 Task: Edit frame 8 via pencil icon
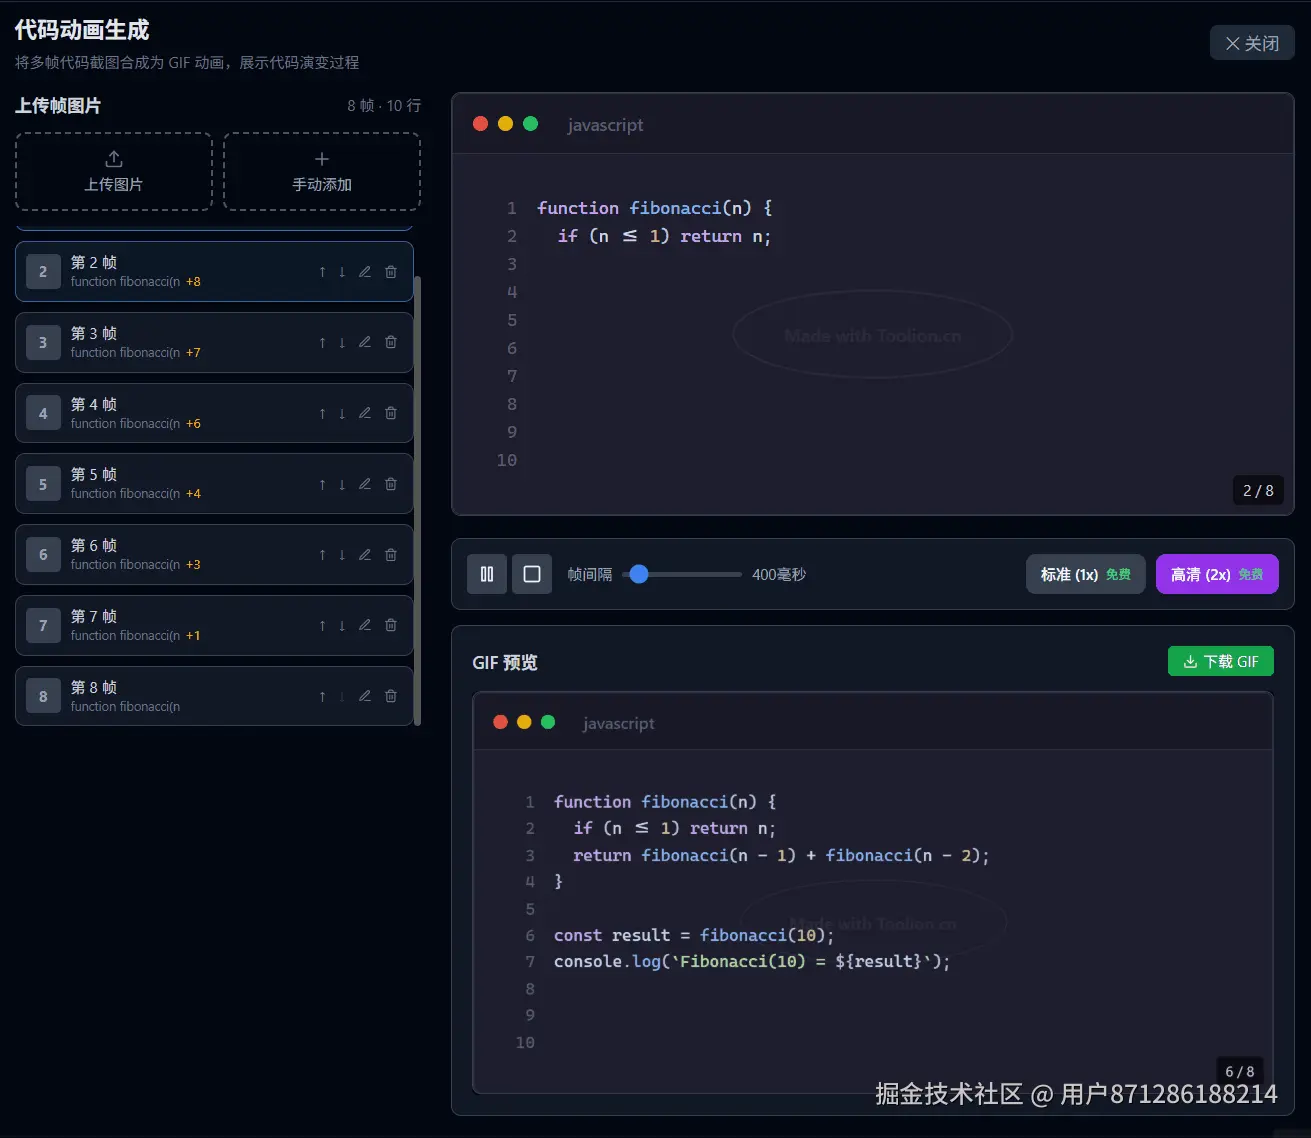(x=365, y=697)
